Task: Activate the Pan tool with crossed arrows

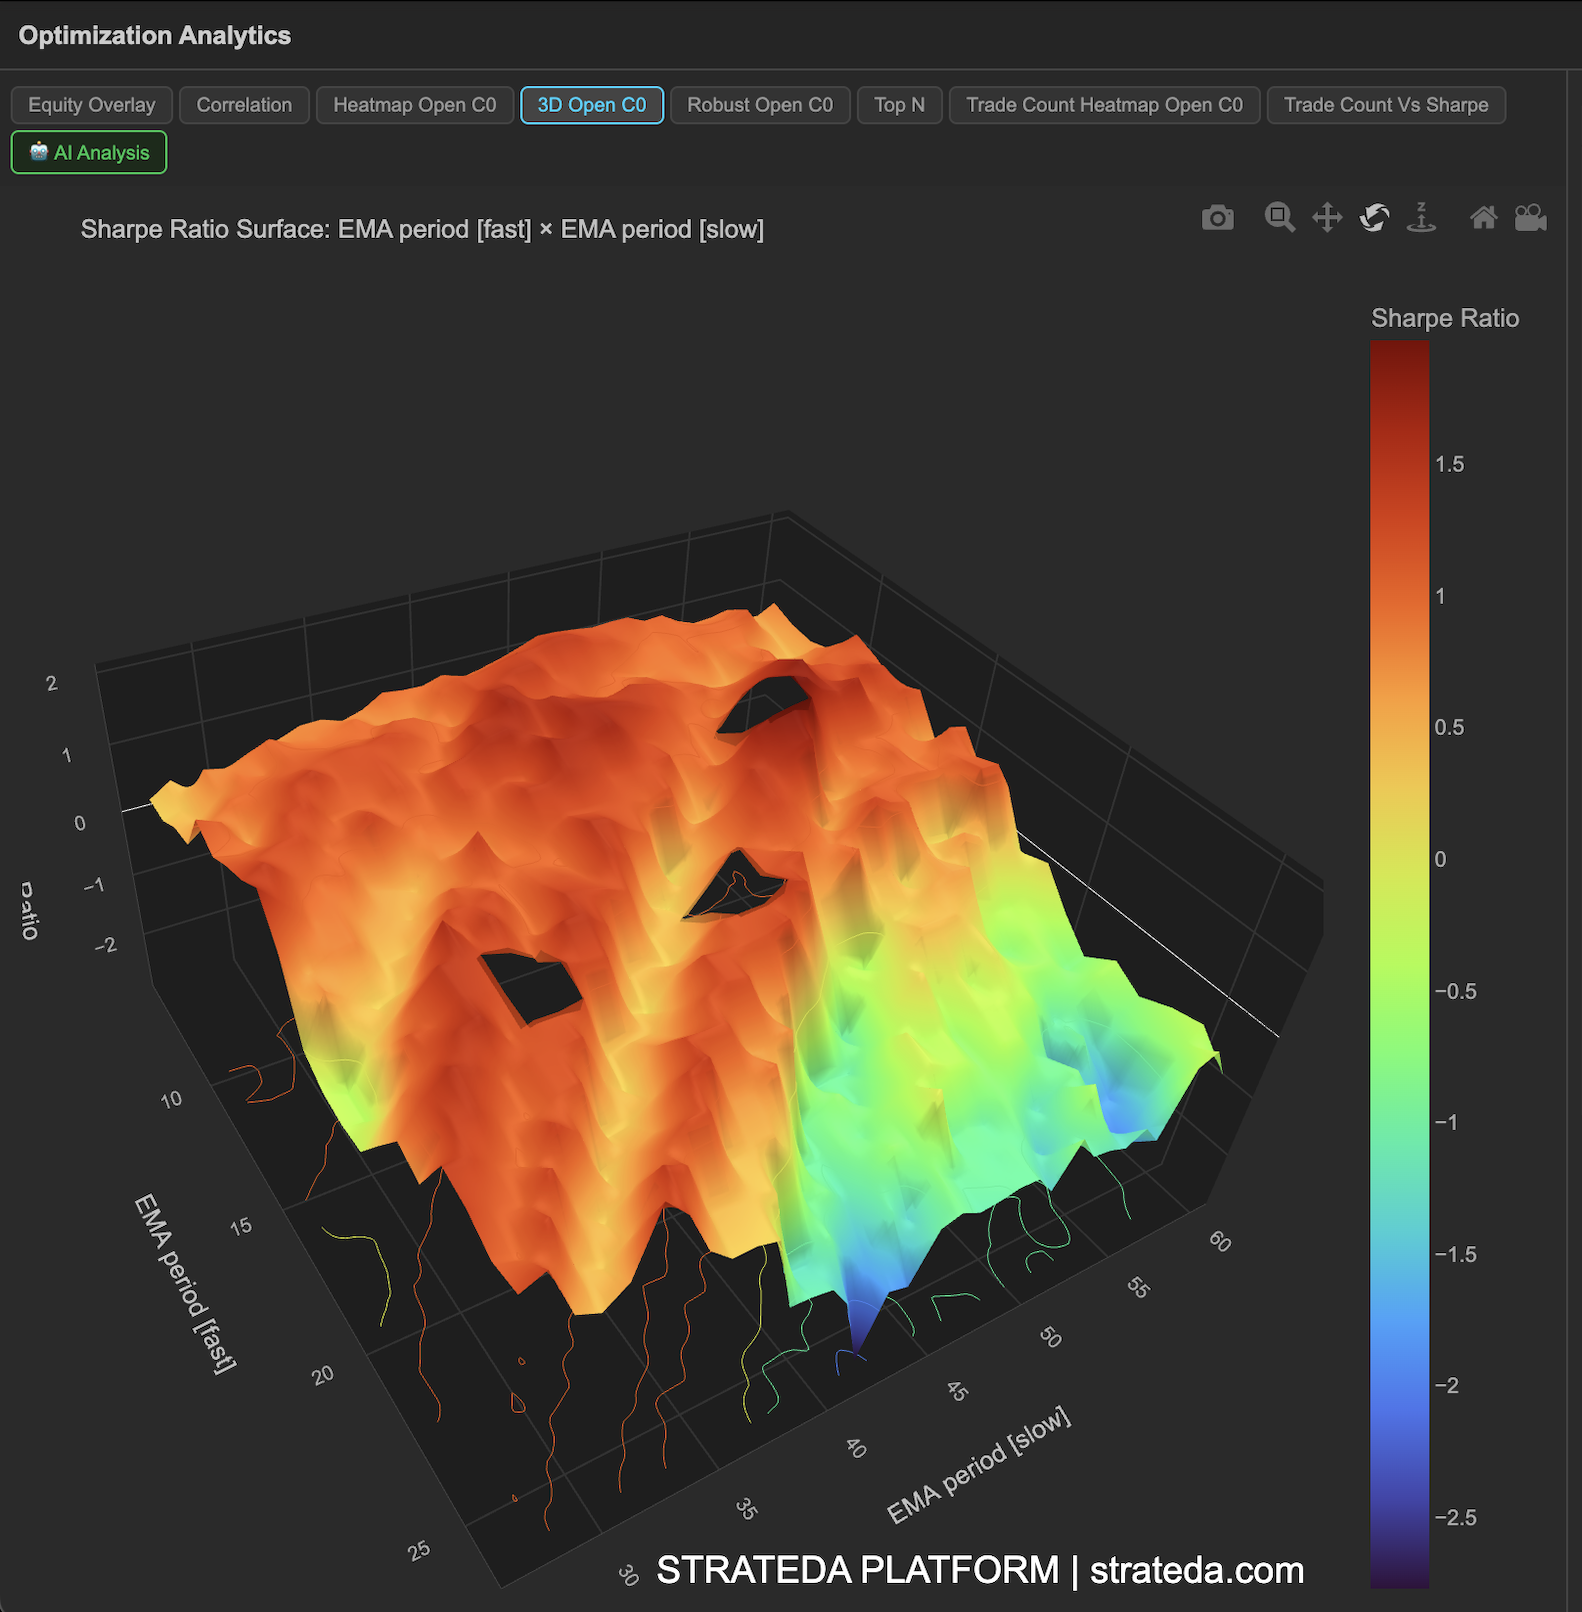Action: [1327, 217]
